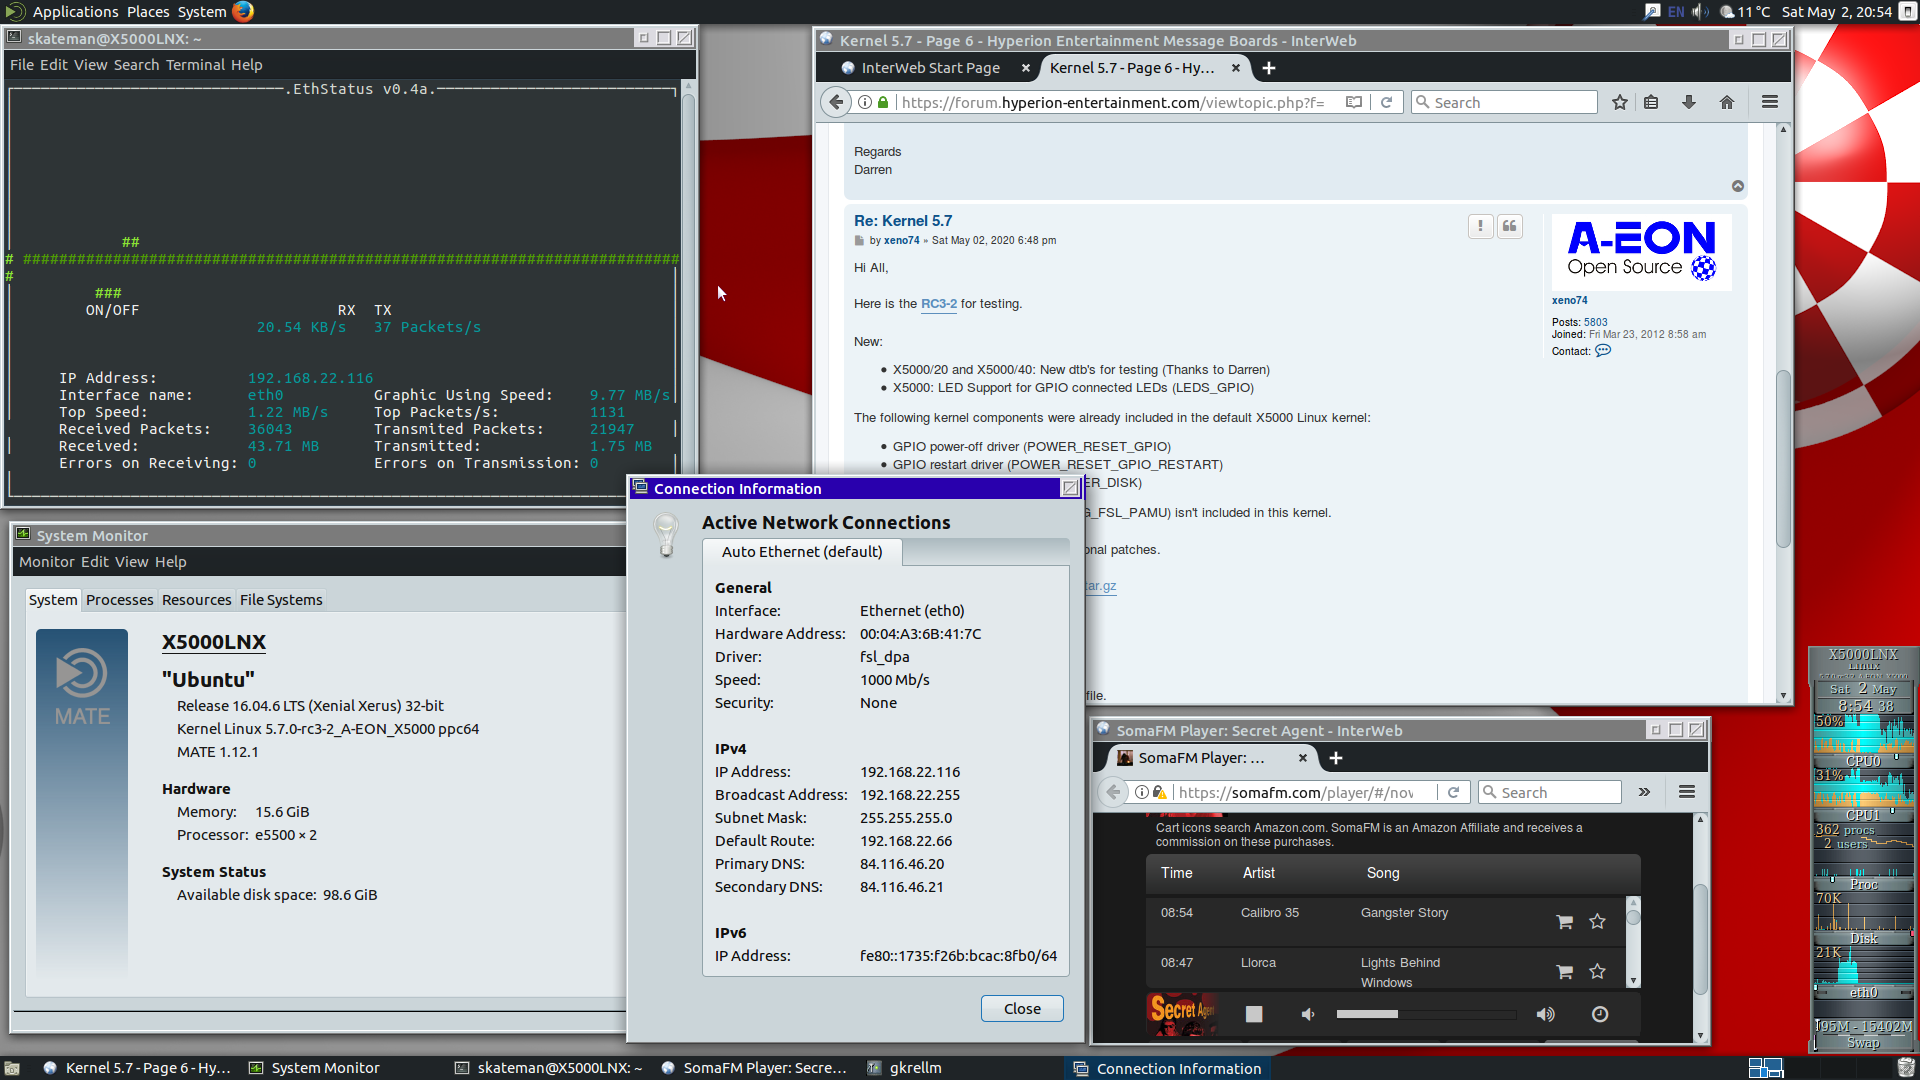Image resolution: width=1920 pixels, height=1080 pixels.
Task: Click workspace switcher in bottom panel
Action: tap(1765, 1068)
